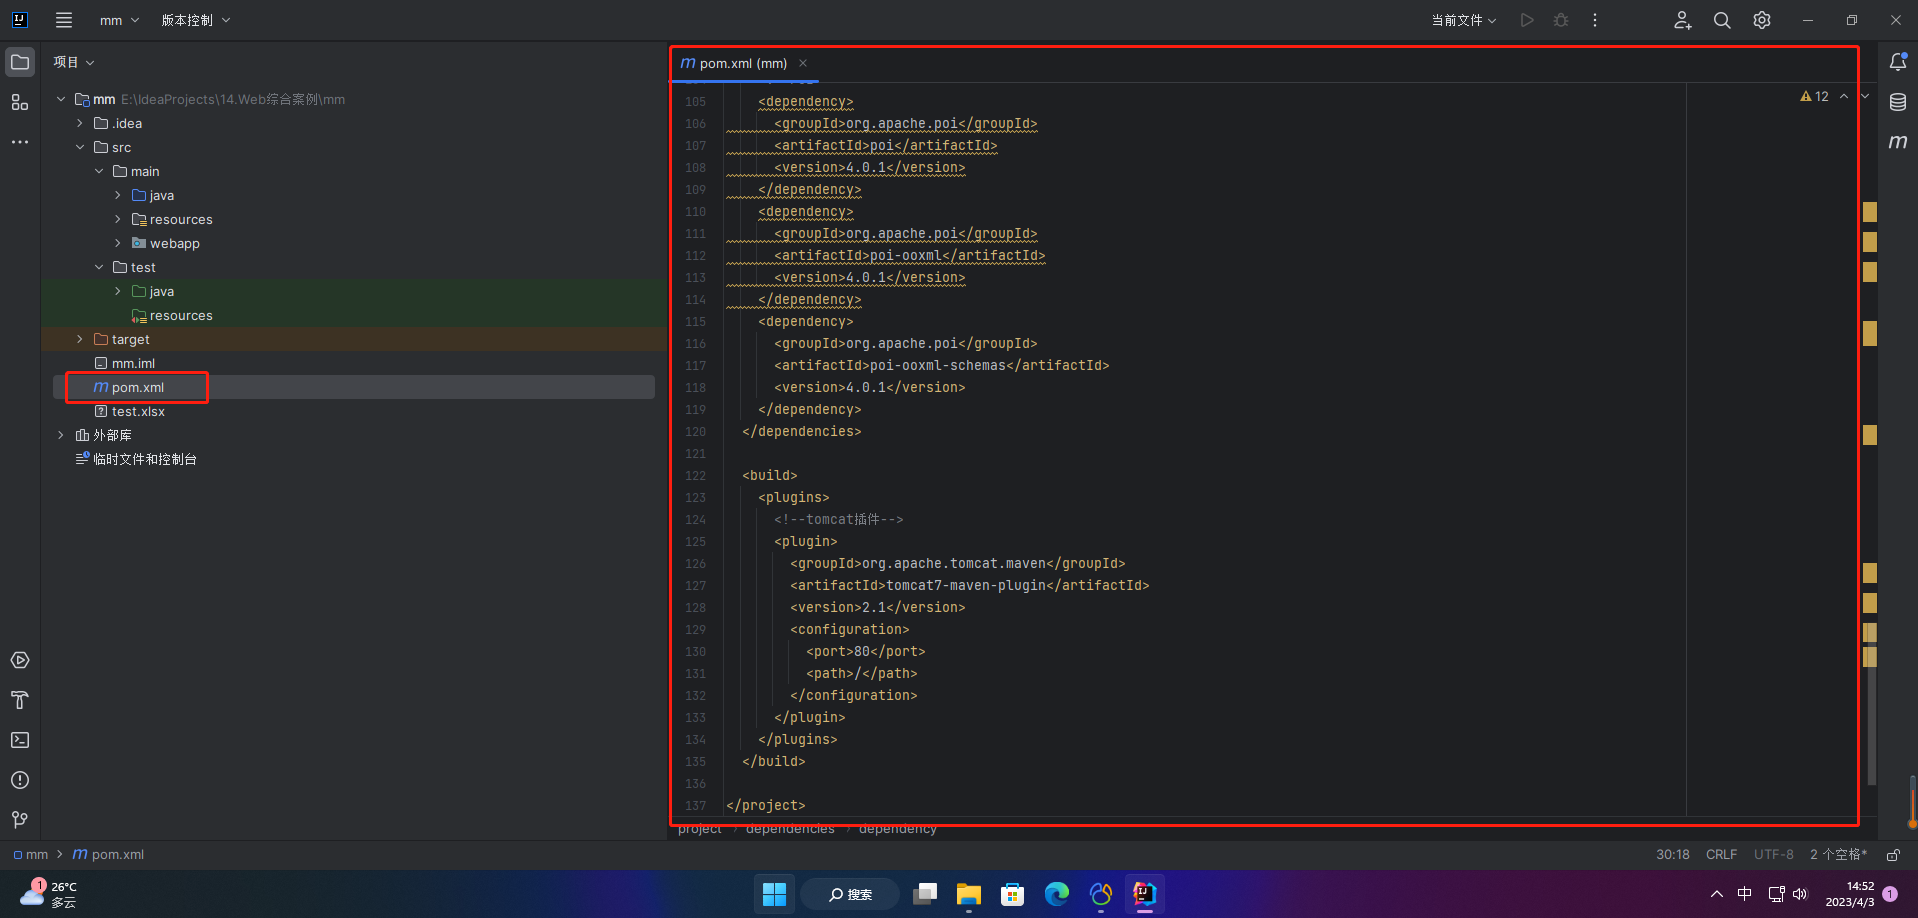Open the Project tool window icon
This screenshot has width=1918, height=918.
[x=20, y=62]
